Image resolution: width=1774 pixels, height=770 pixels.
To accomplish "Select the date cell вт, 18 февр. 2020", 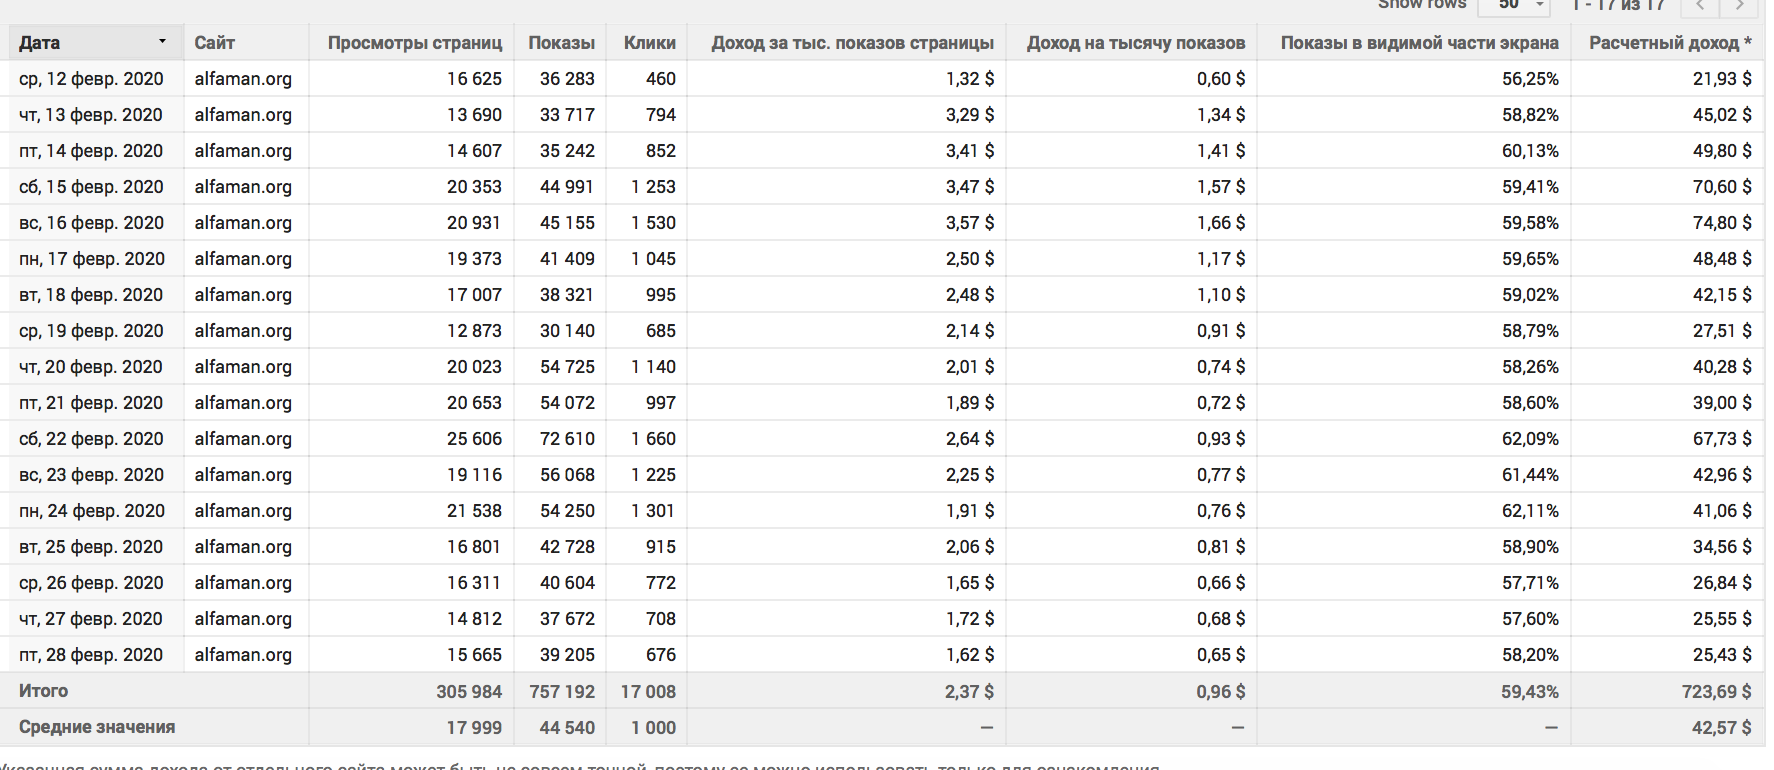I will (91, 295).
